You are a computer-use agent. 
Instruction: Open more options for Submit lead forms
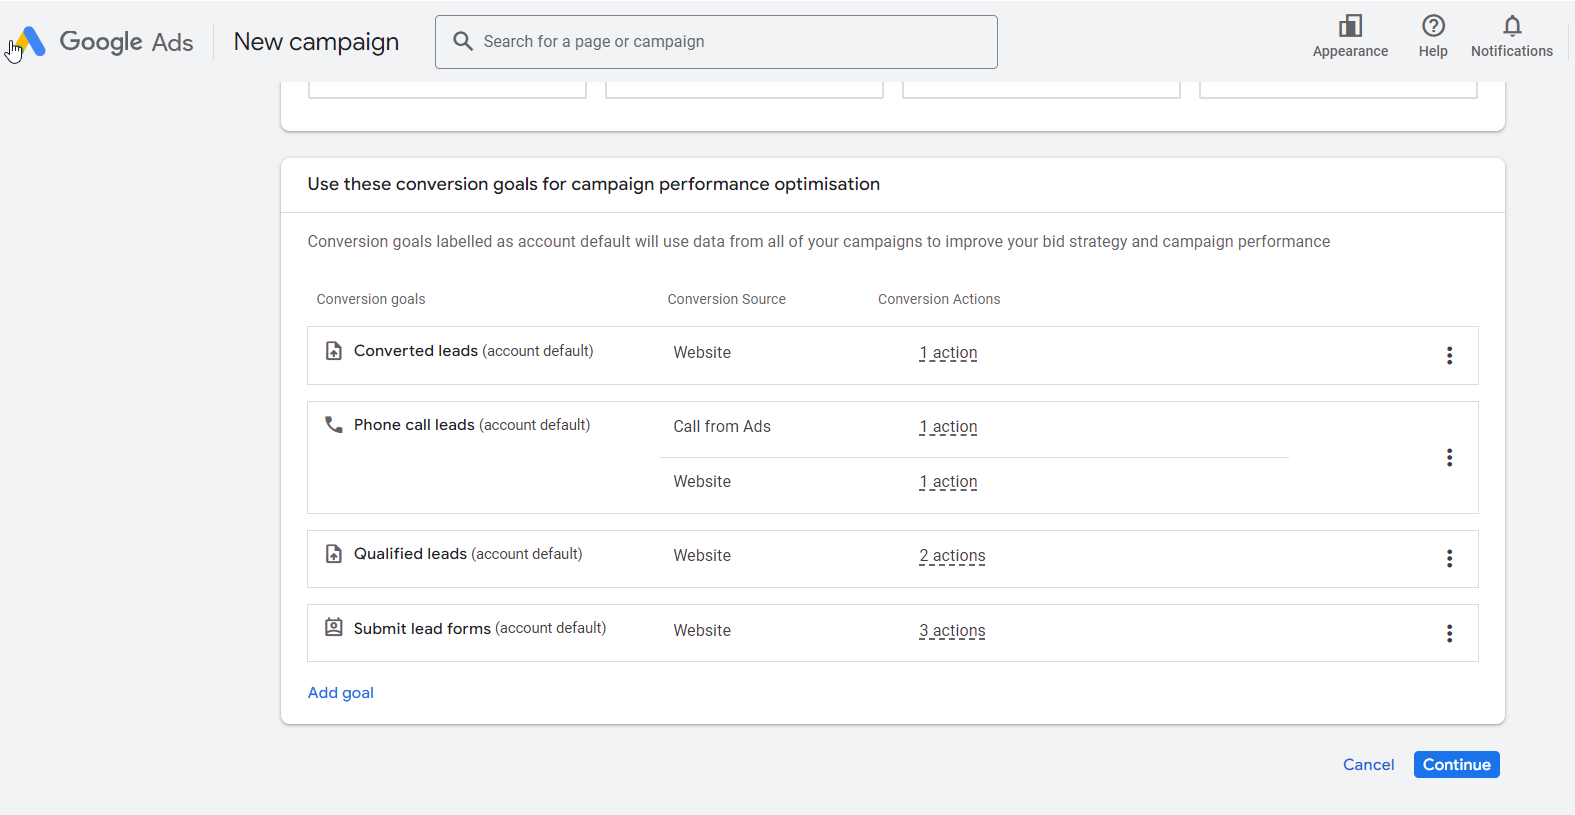pos(1449,634)
